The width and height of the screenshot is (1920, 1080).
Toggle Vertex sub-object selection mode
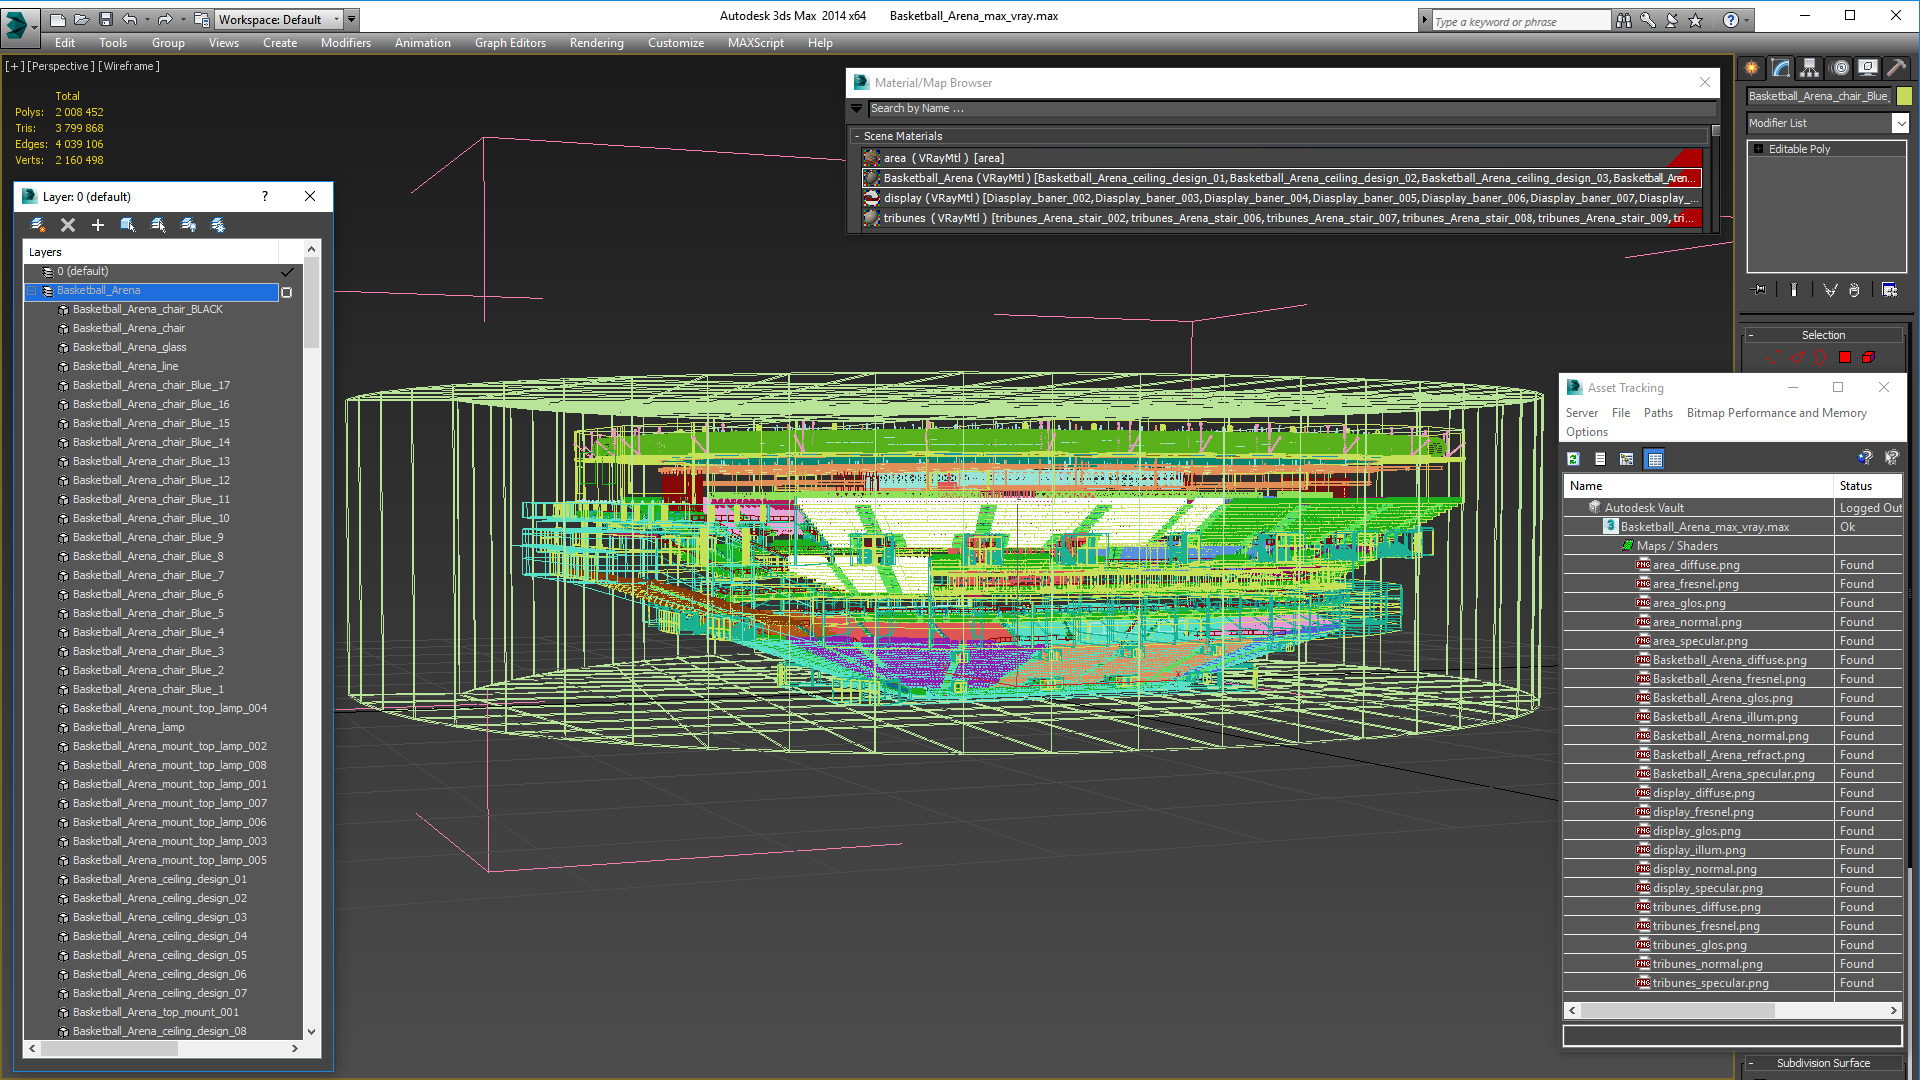pyautogui.click(x=1773, y=357)
